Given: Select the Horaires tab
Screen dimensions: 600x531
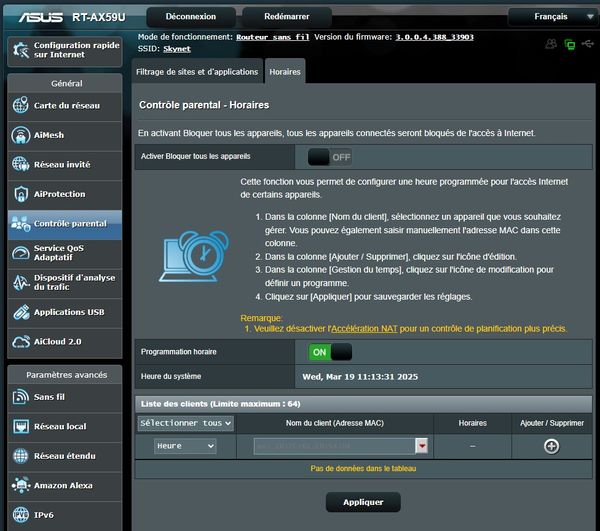Looking at the screenshot, I should pyautogui.click(x=285, y=71).
